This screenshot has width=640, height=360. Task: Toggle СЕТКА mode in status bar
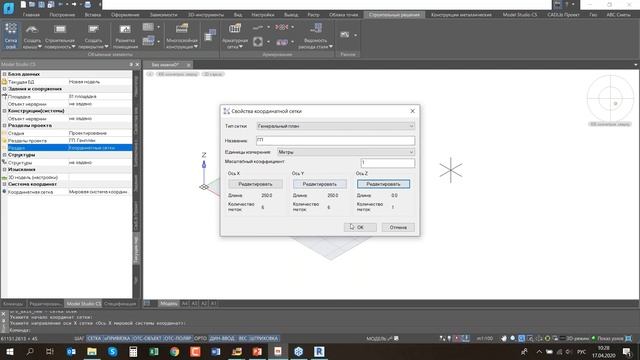point(94,338)
